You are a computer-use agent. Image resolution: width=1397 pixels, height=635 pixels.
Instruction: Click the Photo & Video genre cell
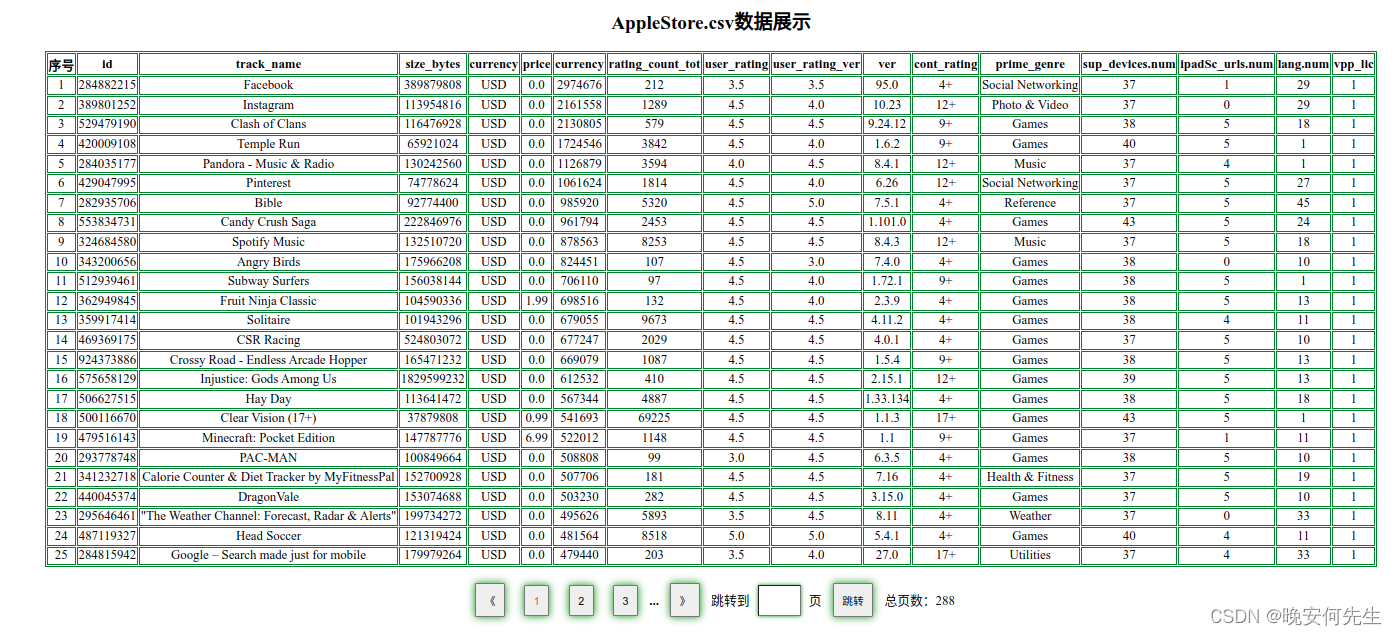[x=1030, y=105]
